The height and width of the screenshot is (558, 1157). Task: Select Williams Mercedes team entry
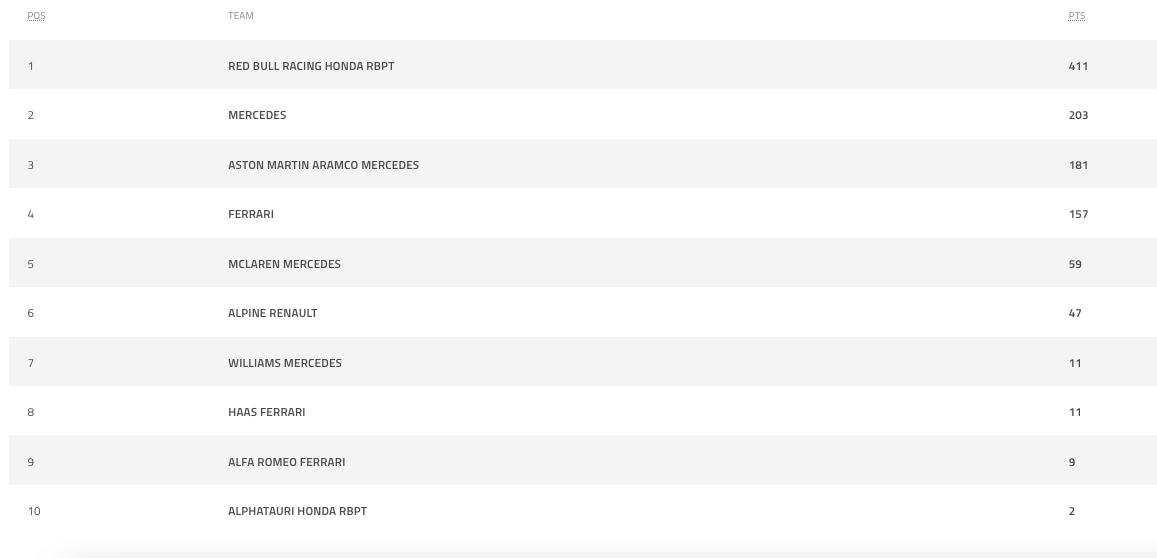pyautogui.click(x=285, y=363)
